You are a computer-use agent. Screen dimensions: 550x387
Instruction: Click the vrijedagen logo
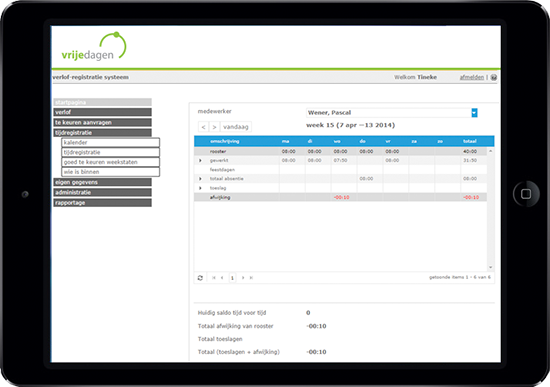94,47
